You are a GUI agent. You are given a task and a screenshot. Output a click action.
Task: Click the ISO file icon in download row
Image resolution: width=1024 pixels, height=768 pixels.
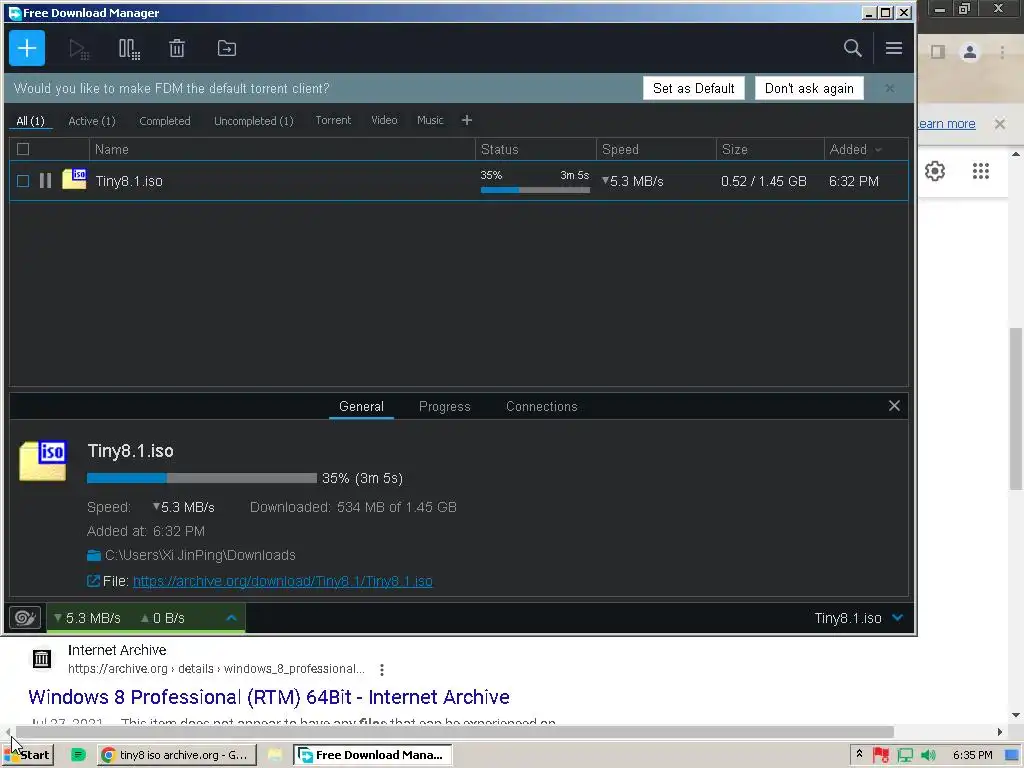point(74,180)
